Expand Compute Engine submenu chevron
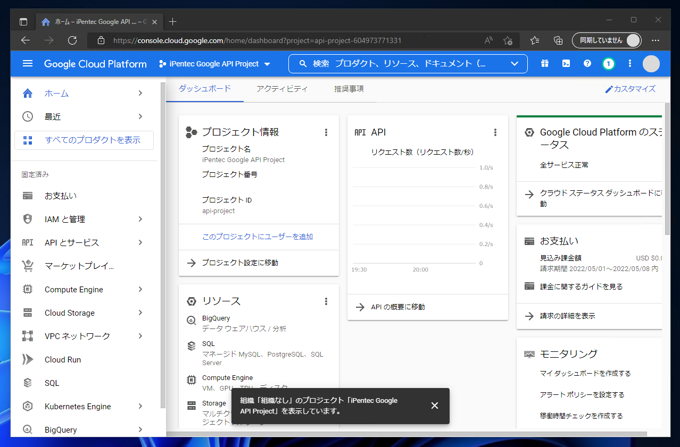This screenshot has height=447, width=680. point(140,289)
